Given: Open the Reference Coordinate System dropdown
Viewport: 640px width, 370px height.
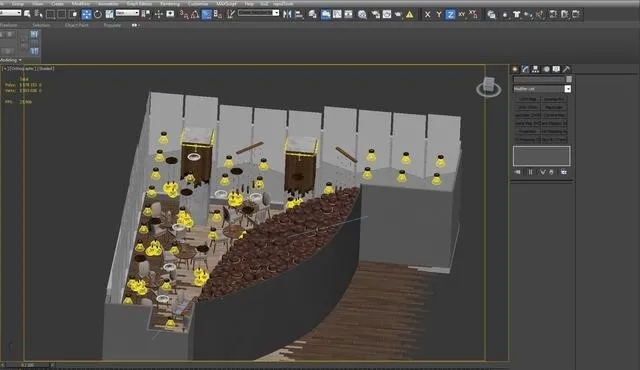Looking at the screenshot, I should click(x=127, y=13).
